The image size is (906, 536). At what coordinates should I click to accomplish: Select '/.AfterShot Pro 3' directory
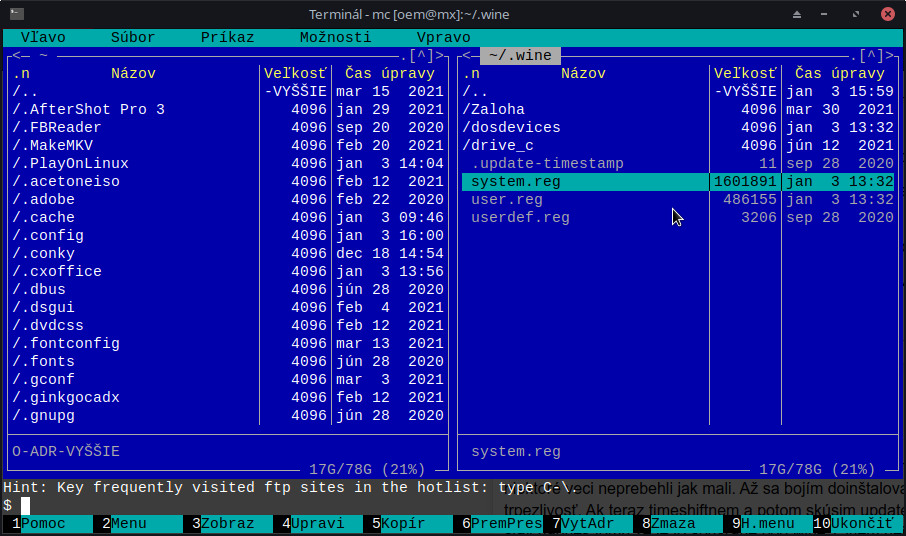(x=228, y=109)
